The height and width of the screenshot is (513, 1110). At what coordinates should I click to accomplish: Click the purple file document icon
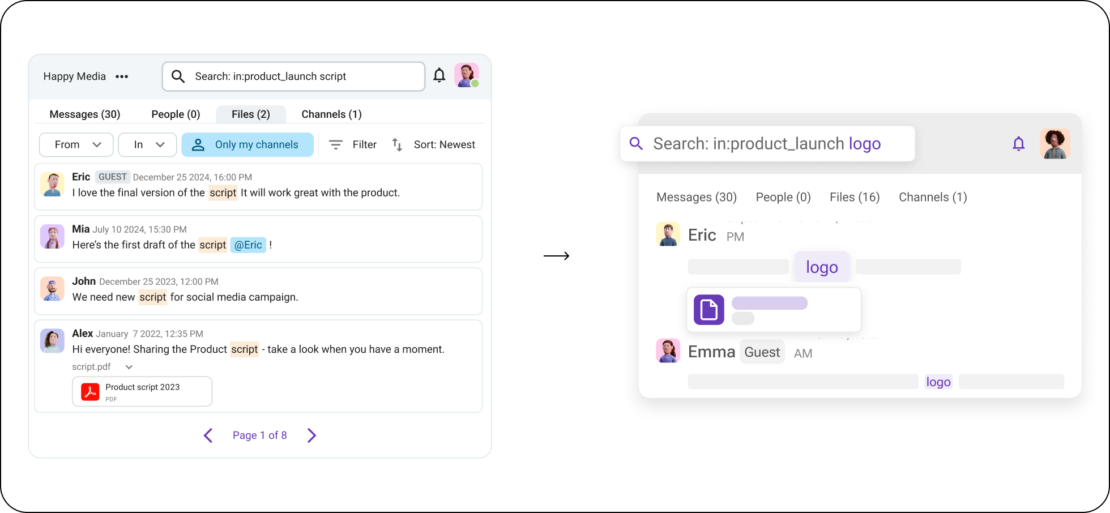709,310
